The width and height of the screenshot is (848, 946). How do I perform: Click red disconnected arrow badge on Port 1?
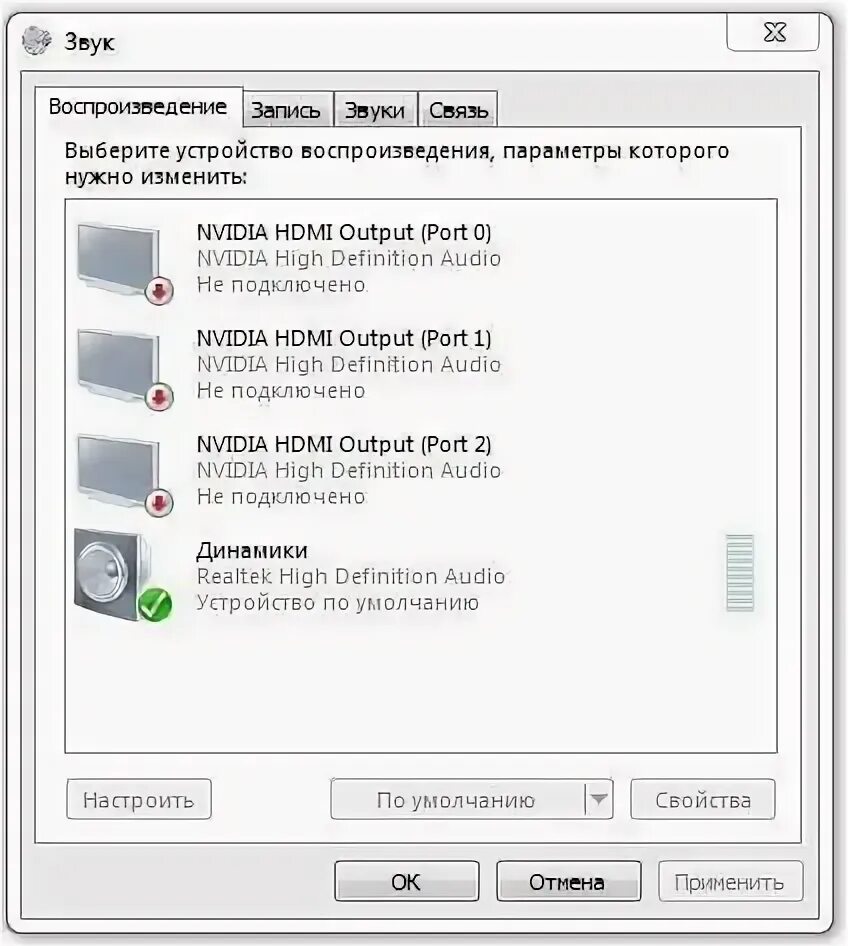(x=159, y=396)
